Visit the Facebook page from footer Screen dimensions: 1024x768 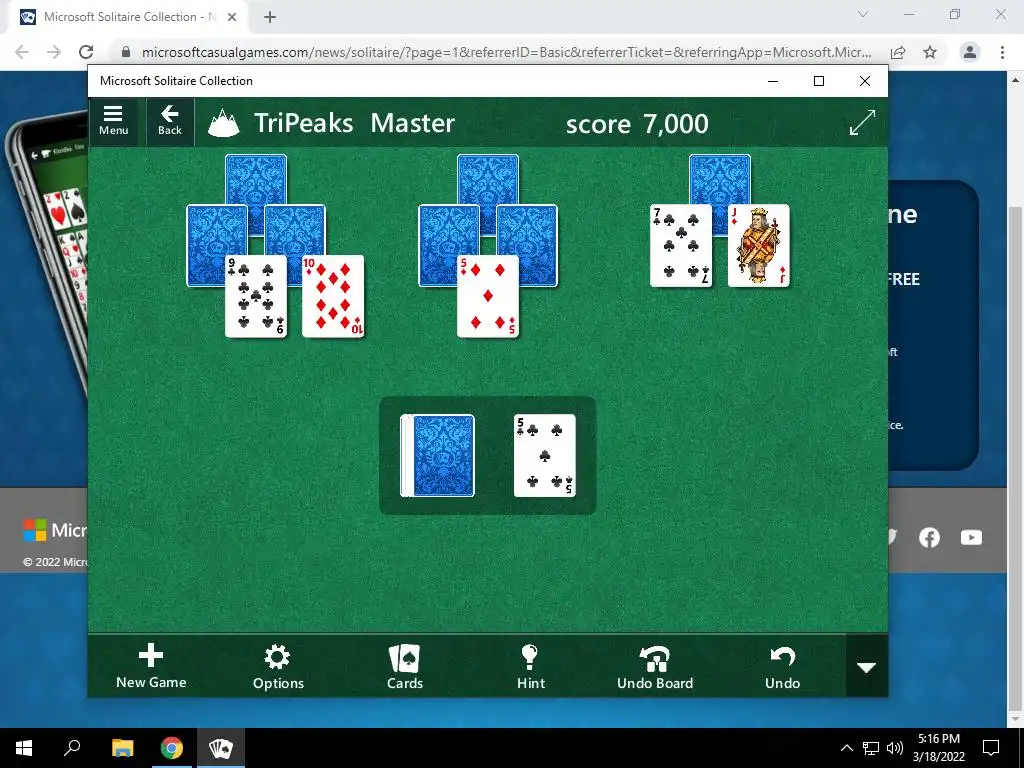929,537
